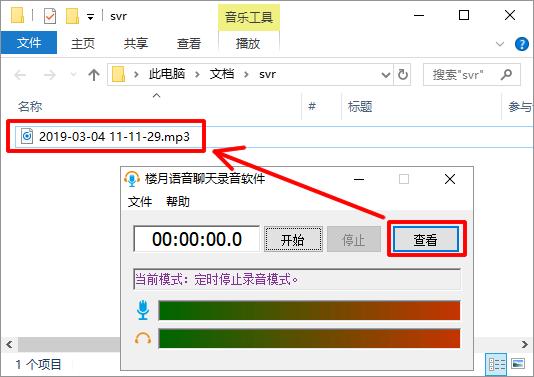Viewport: 534px width, 377px height.
Task: Click the microphone volume level bar
Action: pos(309,310)
